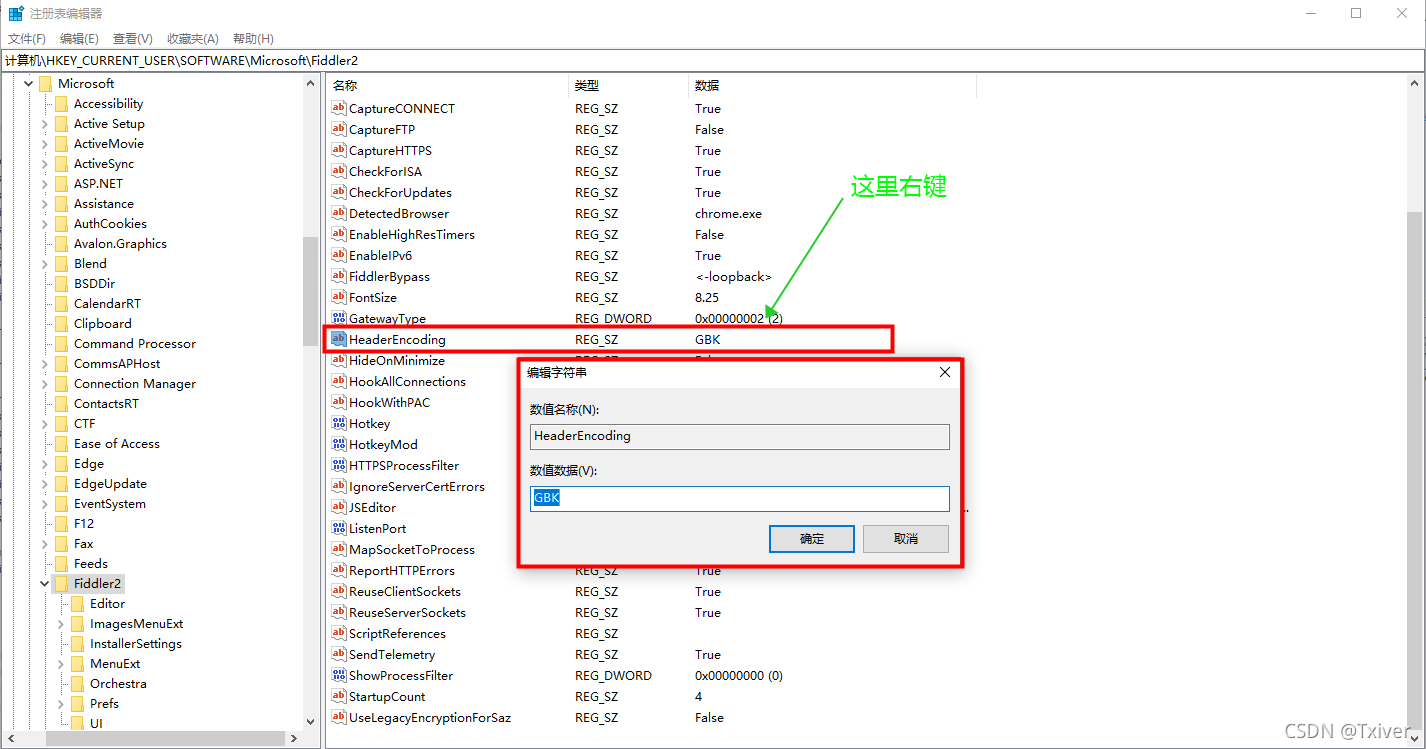Click 确定 in the edit string dialog

click(812, 539)
